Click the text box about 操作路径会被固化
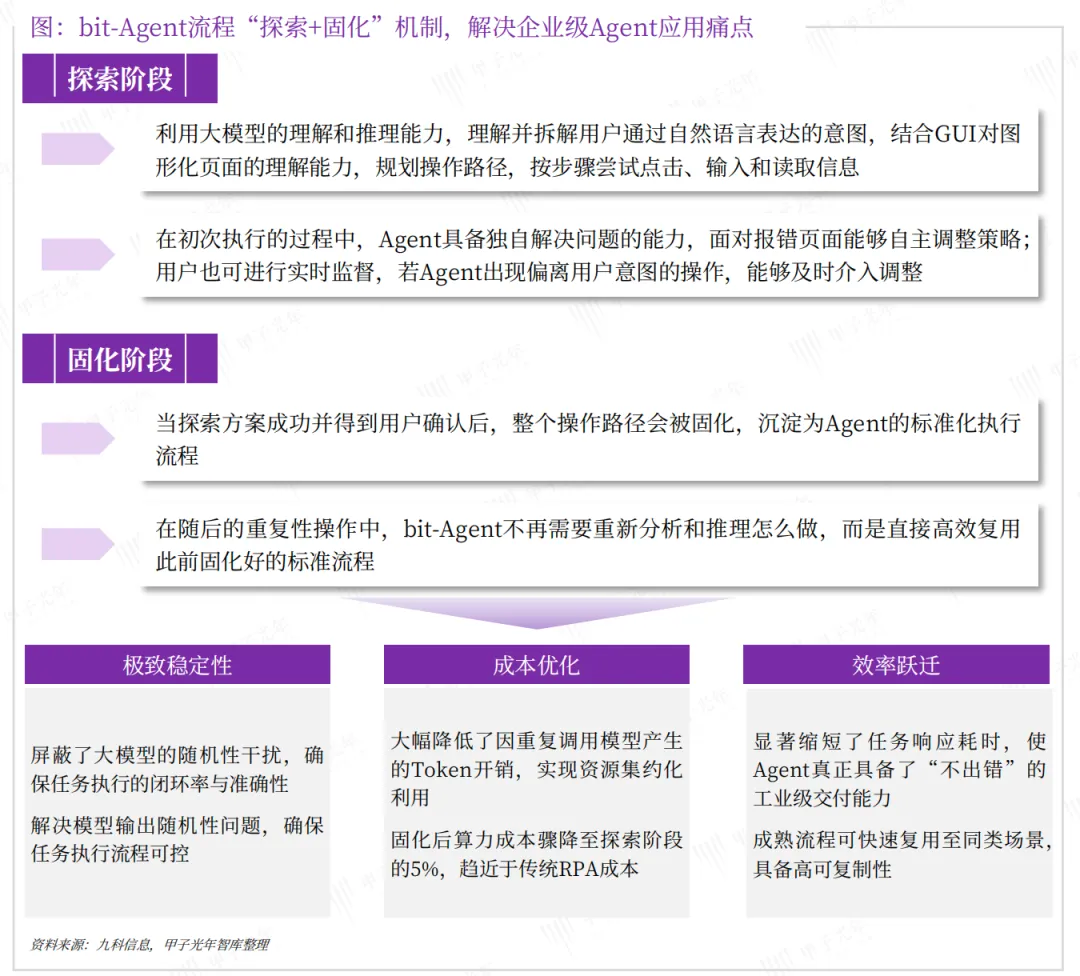1080x976 pixels. (590, 439)
